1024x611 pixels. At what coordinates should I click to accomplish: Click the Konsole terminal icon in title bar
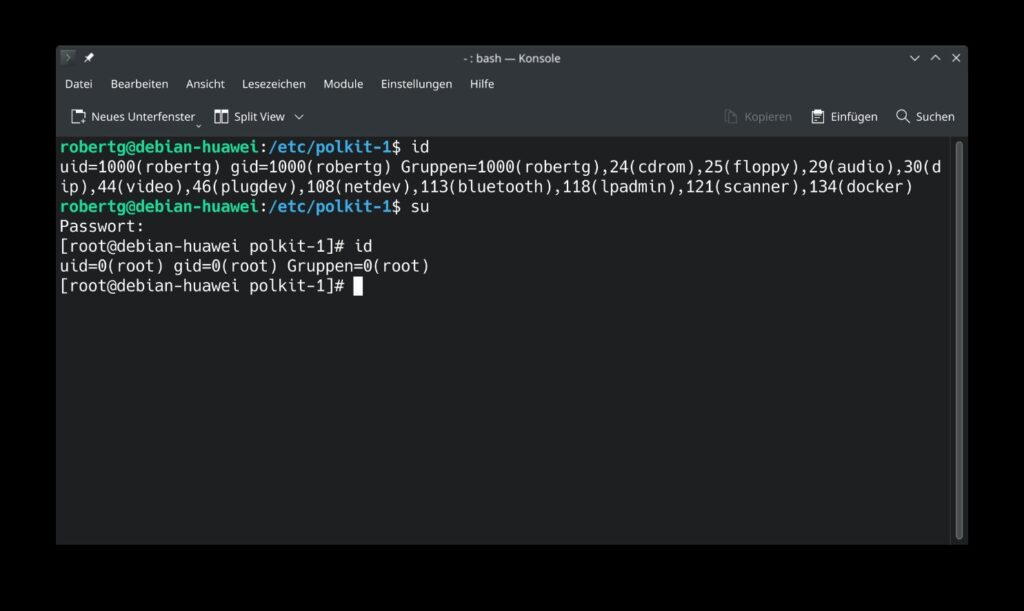click(67, 57)
